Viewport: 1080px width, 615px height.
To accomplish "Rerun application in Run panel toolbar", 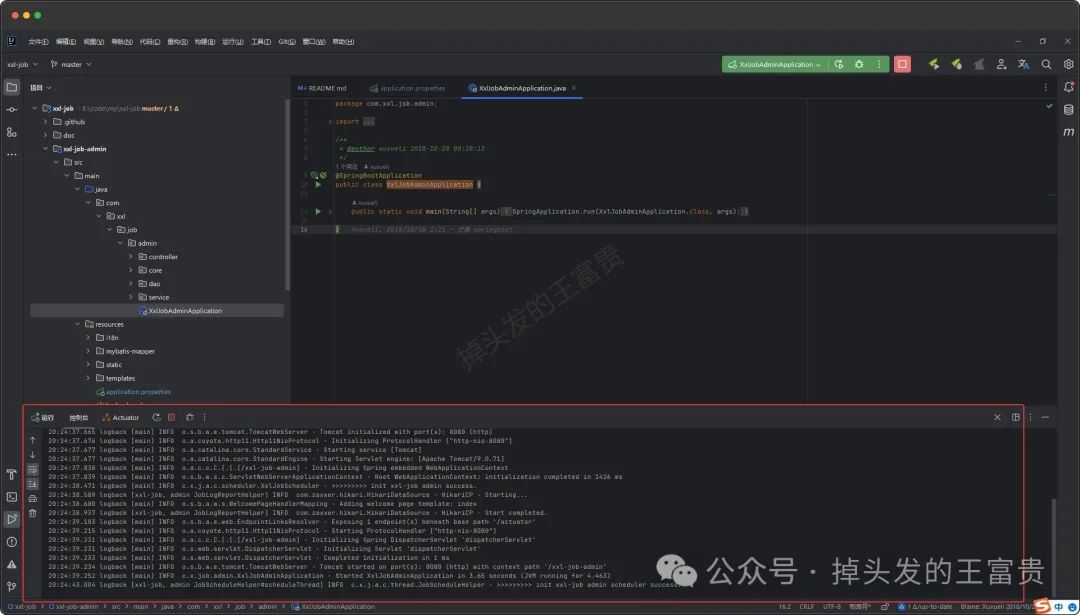I will point(156,417).
